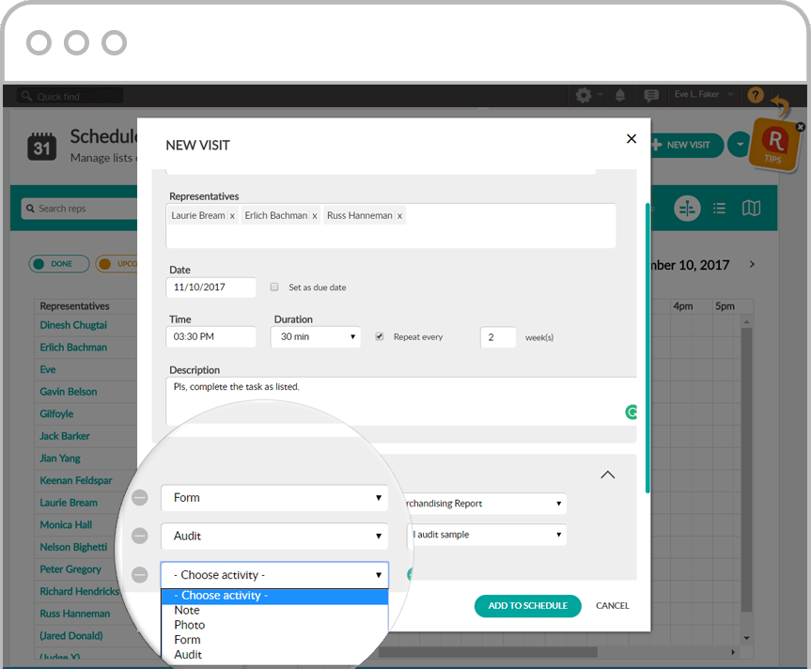Click the calendar 31 Schedule icon
This screenshot has height=669, width=811.
tap(41, 146)
